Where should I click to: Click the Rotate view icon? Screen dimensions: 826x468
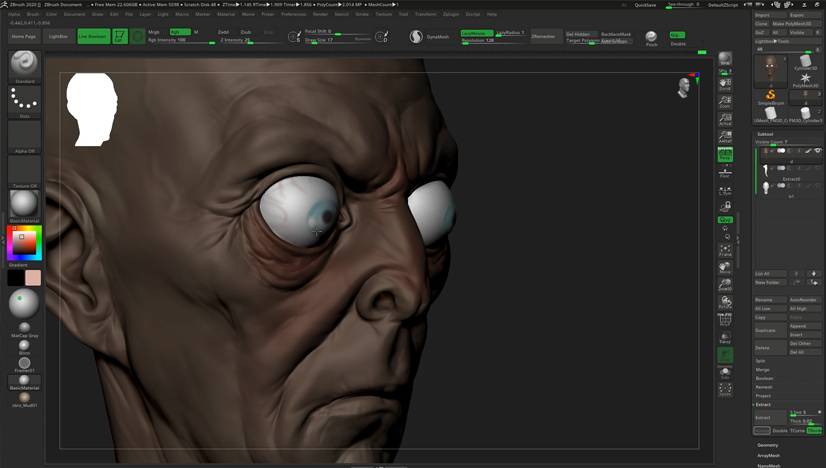(725, 301)
